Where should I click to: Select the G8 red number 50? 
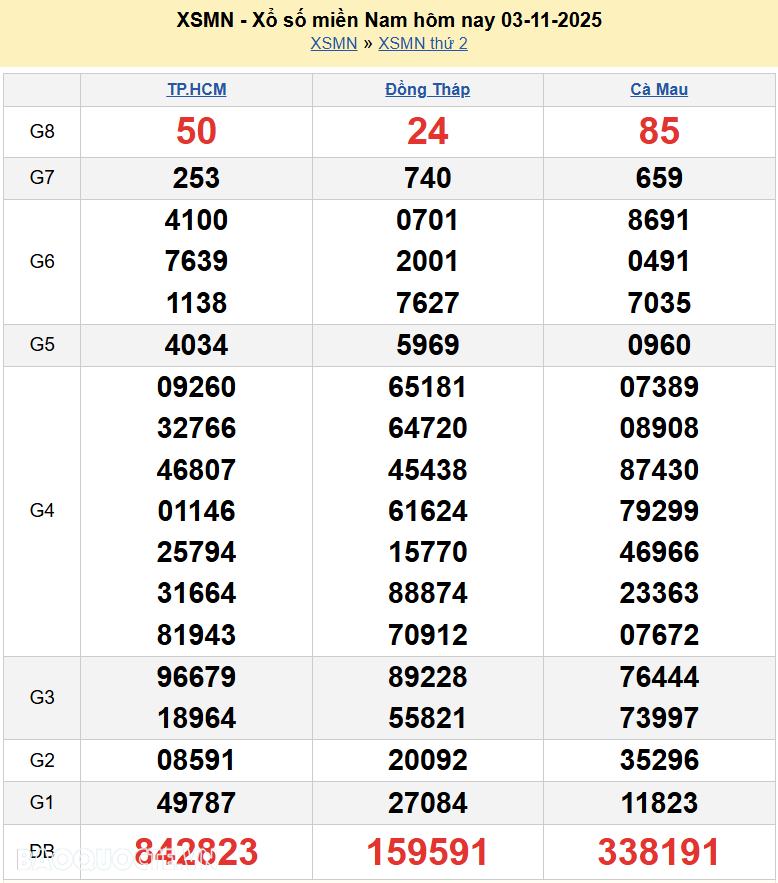coord(196,131)
